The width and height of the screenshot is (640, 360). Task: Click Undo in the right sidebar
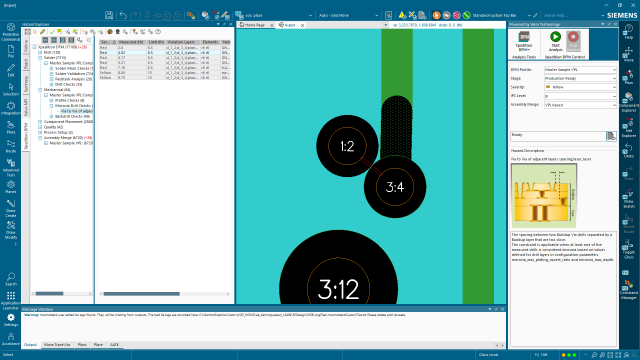629,150
